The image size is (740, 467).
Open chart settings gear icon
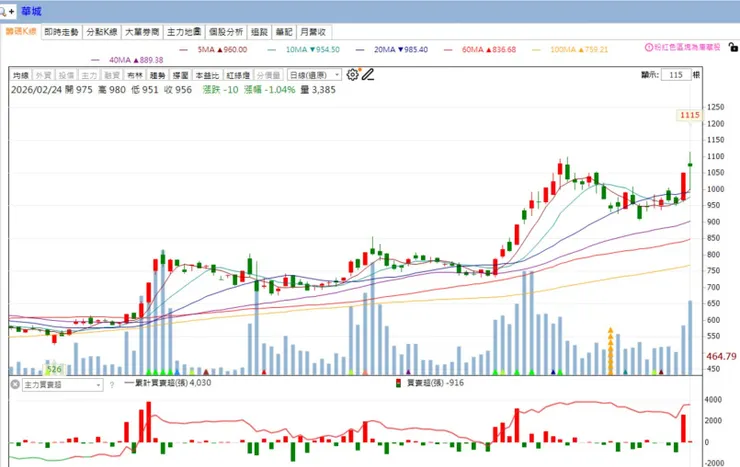click(x=352, y=75)
